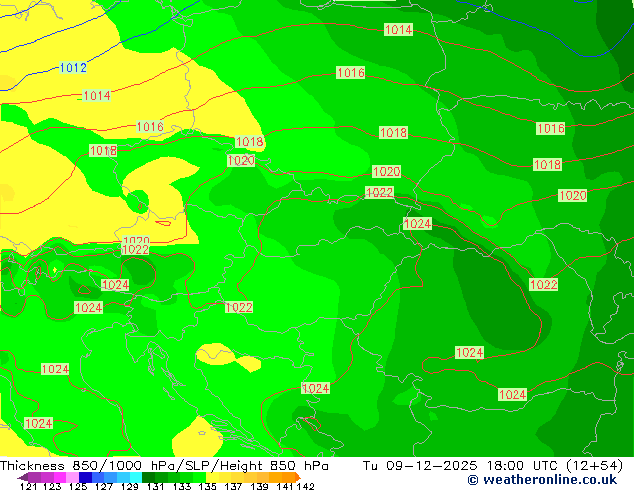Click legend value 123

pyautogui.click(x=52, y=486)
